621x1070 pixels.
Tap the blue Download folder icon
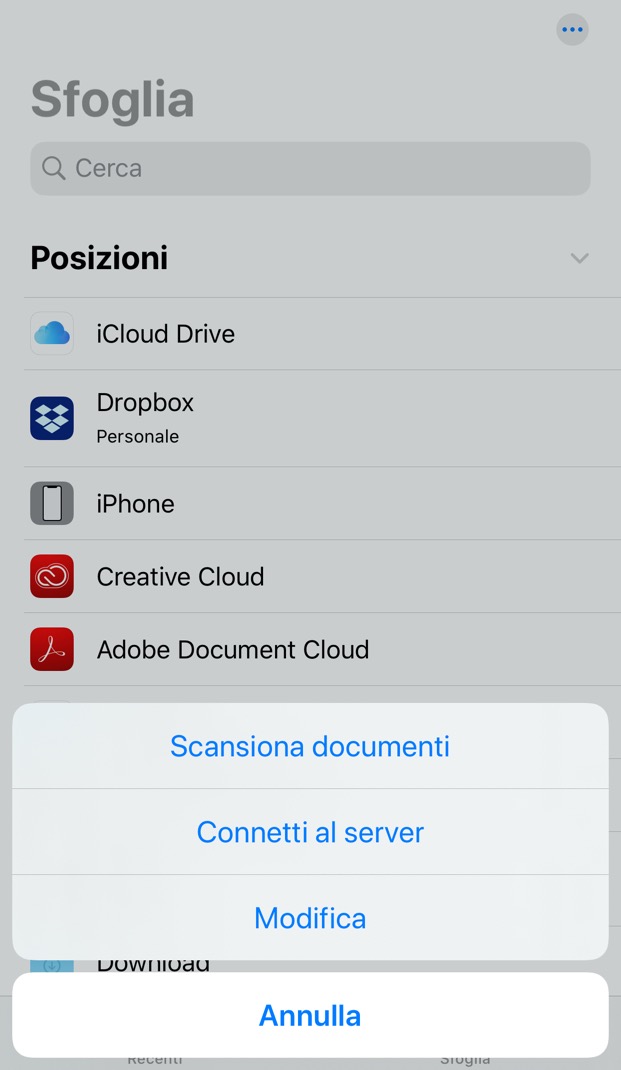click(x=52, y=965)
